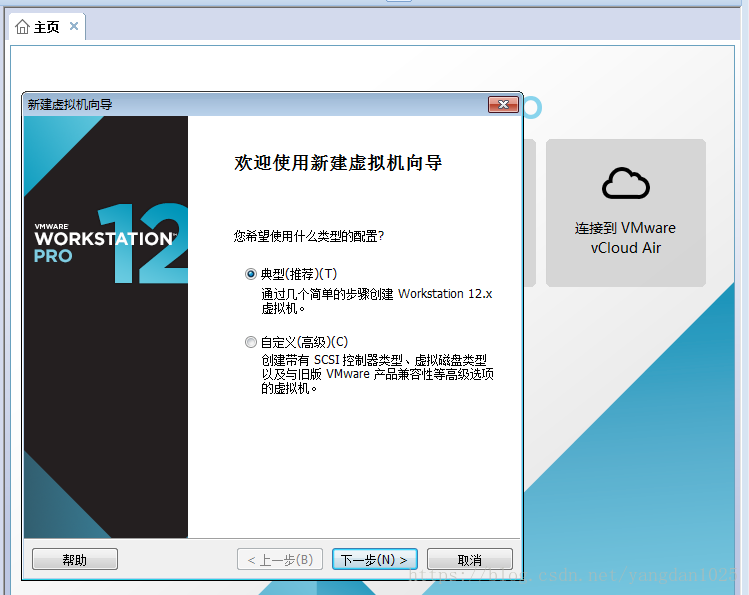
Task: Open help with the 帮助 button
Action: [x=75, y=559]
